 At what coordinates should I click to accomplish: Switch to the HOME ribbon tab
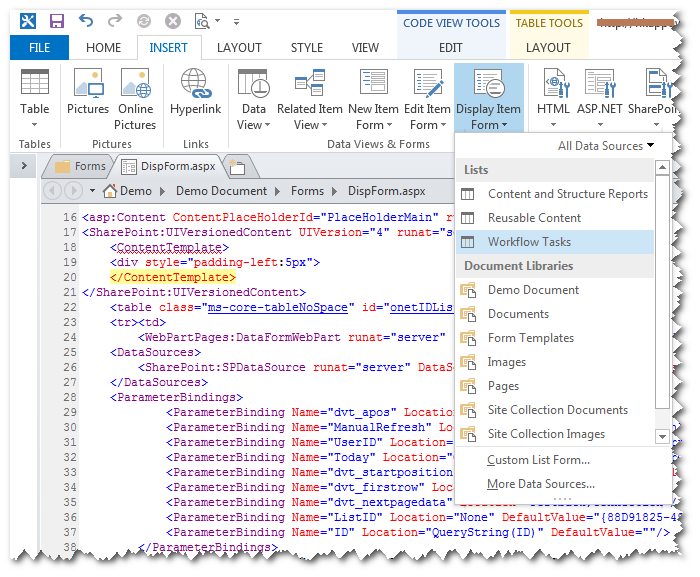point(104,47)
